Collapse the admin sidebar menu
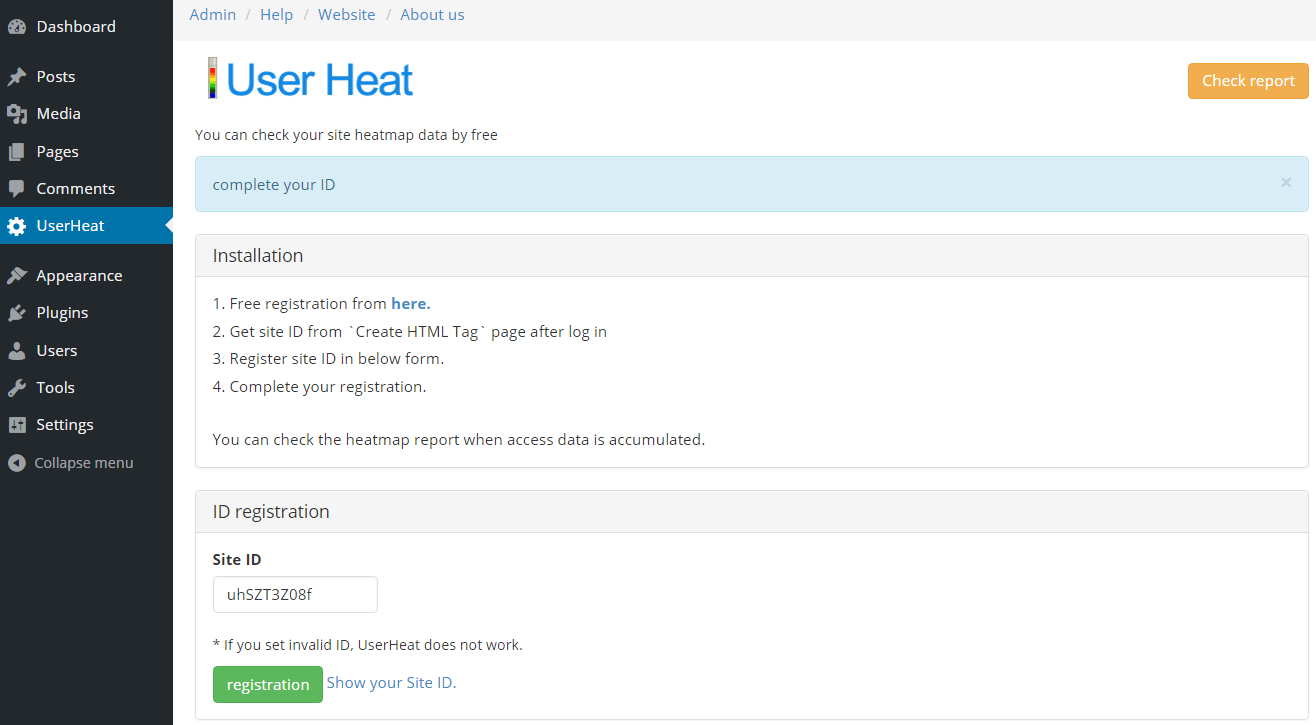Image resolution: width=1316 pixels, height=725 pixels. coord(86,463)
